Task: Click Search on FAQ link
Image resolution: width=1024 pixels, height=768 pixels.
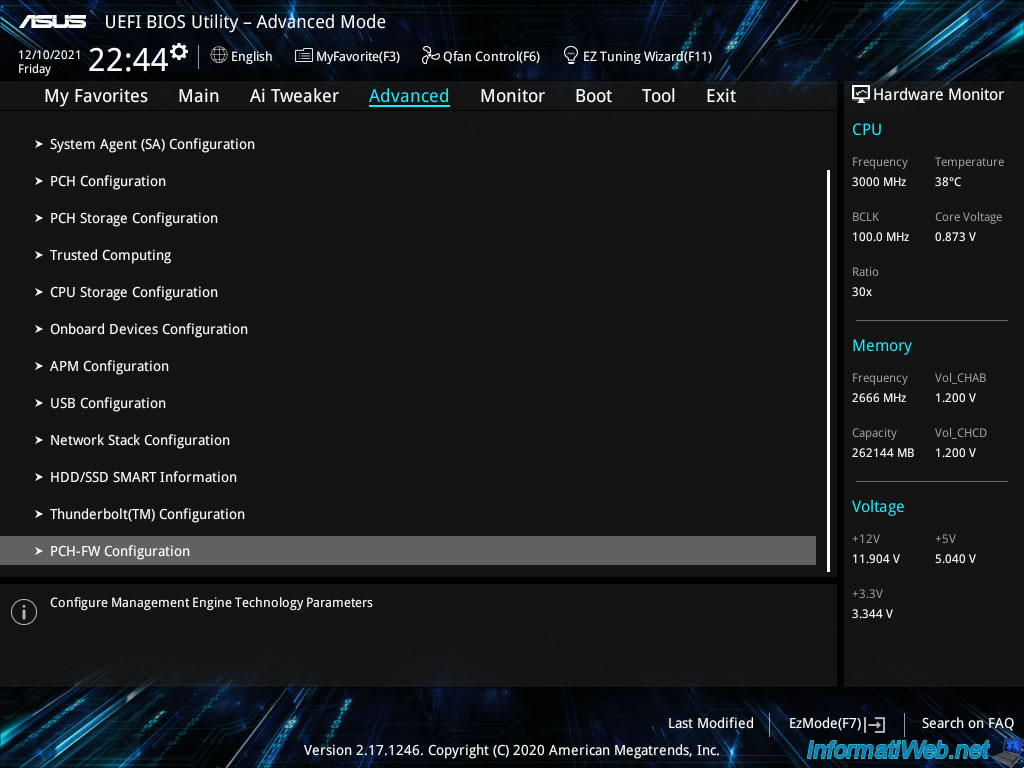Action: click(967, 723)
